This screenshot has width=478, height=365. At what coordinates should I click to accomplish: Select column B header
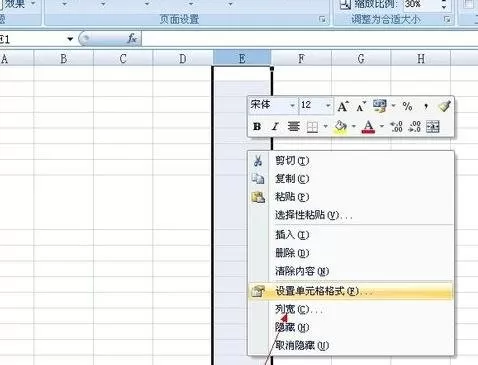tap(64, 58)
